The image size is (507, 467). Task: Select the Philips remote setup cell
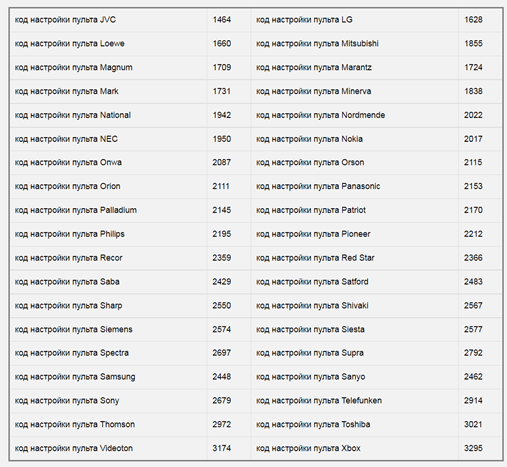click(70, 234)
